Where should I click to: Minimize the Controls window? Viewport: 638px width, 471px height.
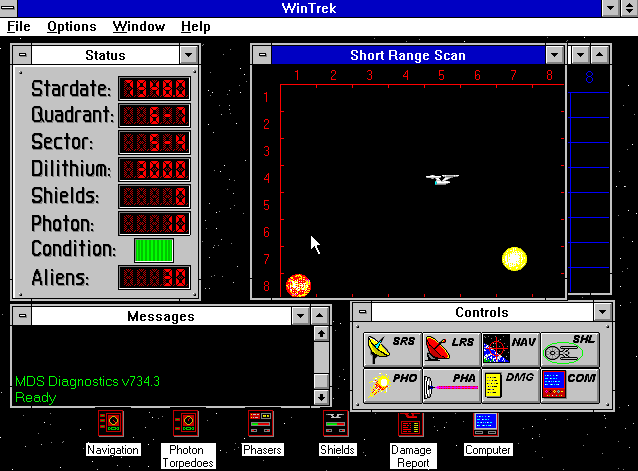tap(603, 312)
